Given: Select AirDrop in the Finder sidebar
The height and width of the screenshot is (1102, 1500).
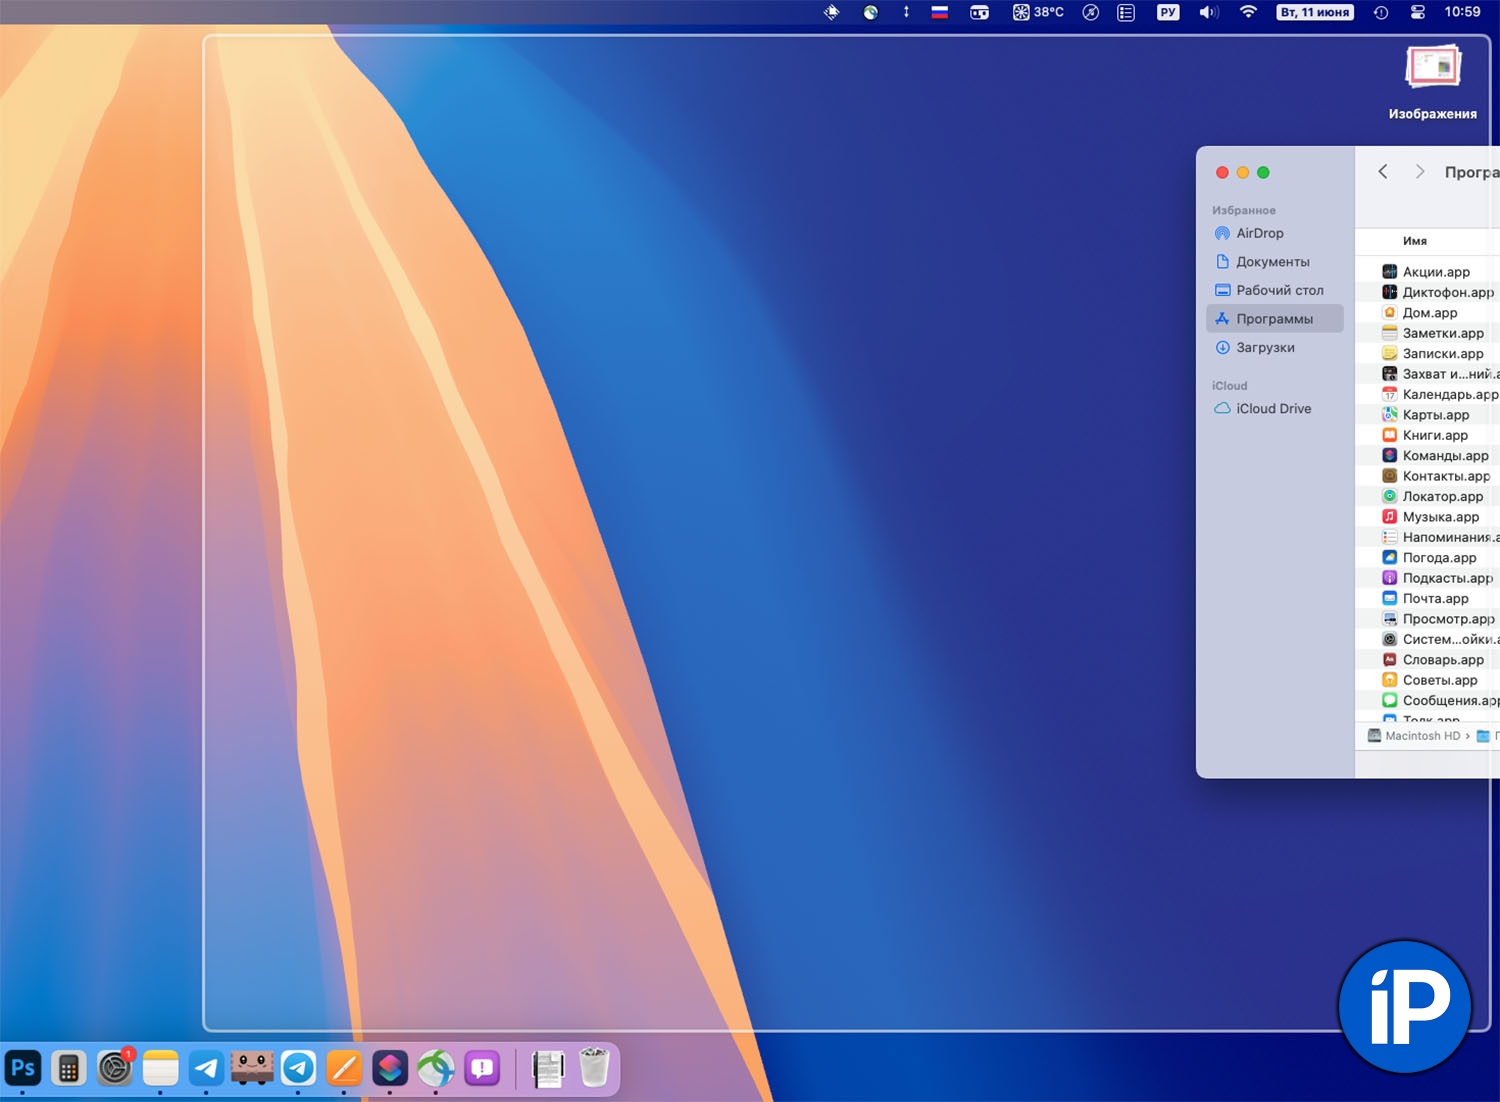Looking at the screenshot, I should tap(1259, 233).
